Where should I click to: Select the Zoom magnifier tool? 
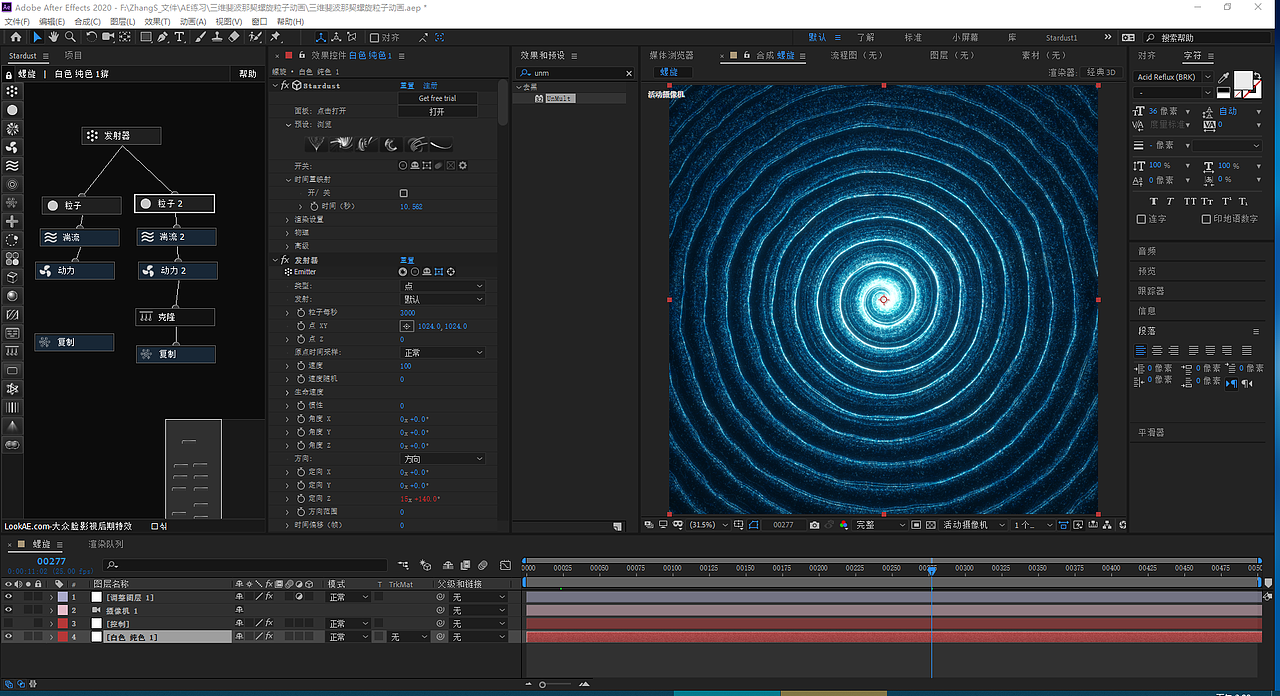point(70,37)
